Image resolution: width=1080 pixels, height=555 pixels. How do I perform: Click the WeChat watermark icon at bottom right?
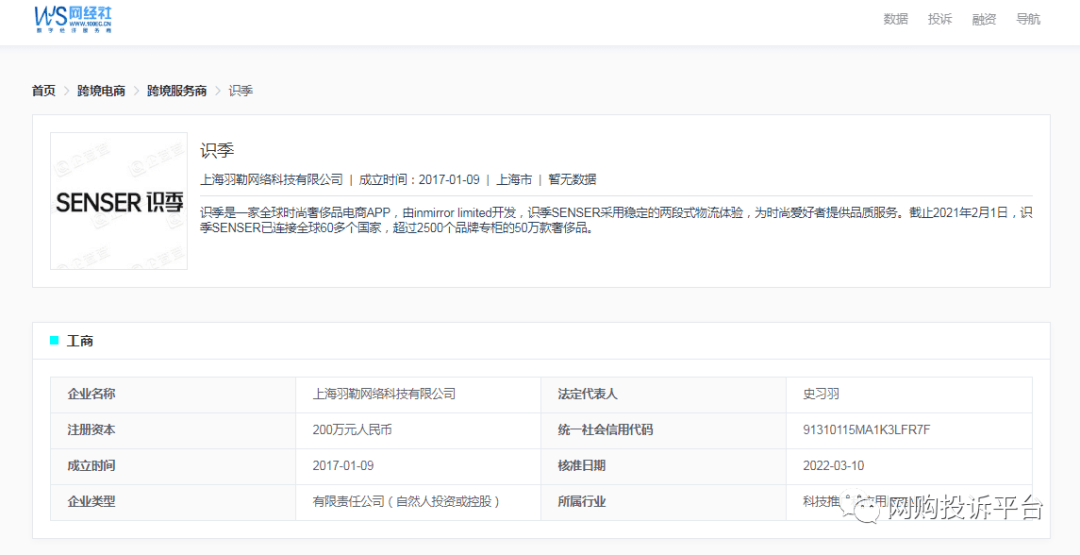point(865,509)
